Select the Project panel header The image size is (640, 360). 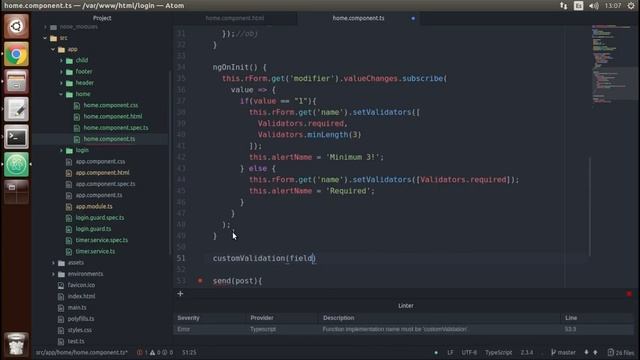pos(102,18)
